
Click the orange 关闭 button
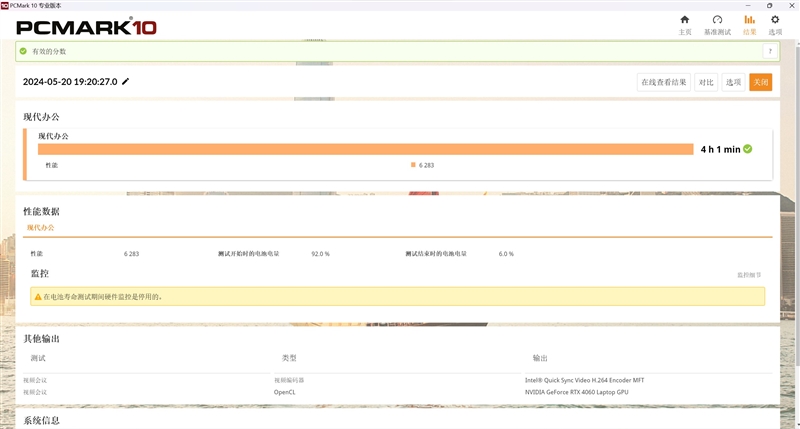[x=760, y=82]
